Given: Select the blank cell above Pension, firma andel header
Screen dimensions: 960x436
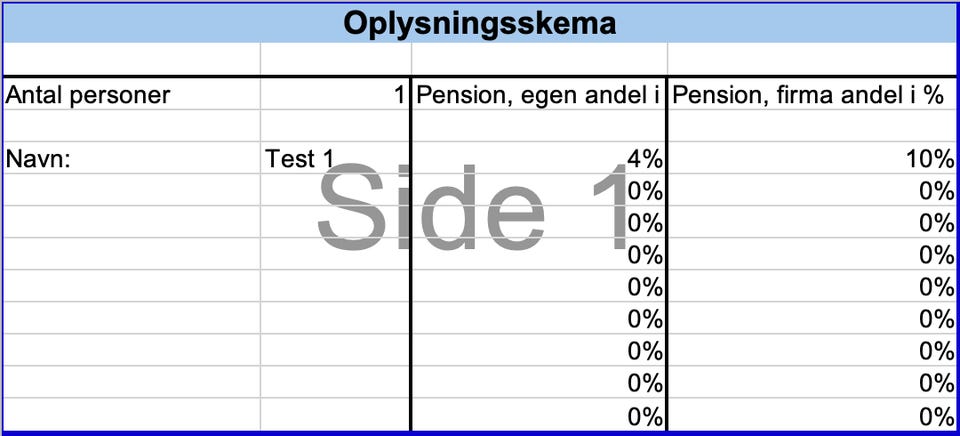Looking at the screenshot, I should (812, 59).
